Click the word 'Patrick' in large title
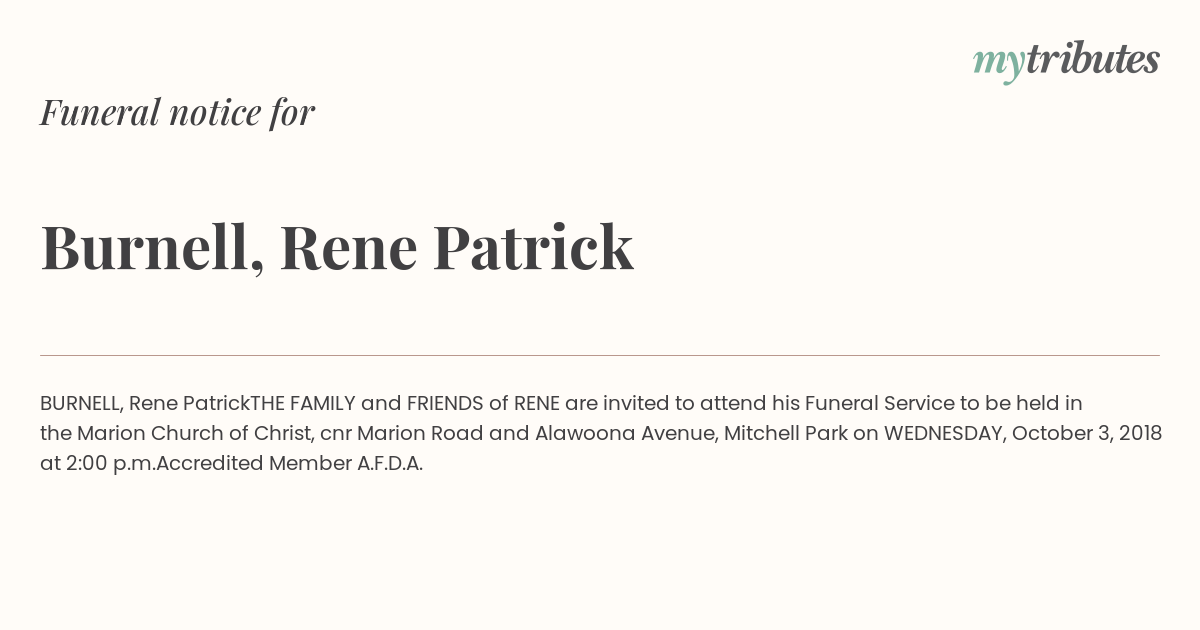Screen dimensions: 1200x630 click(533, 247)
